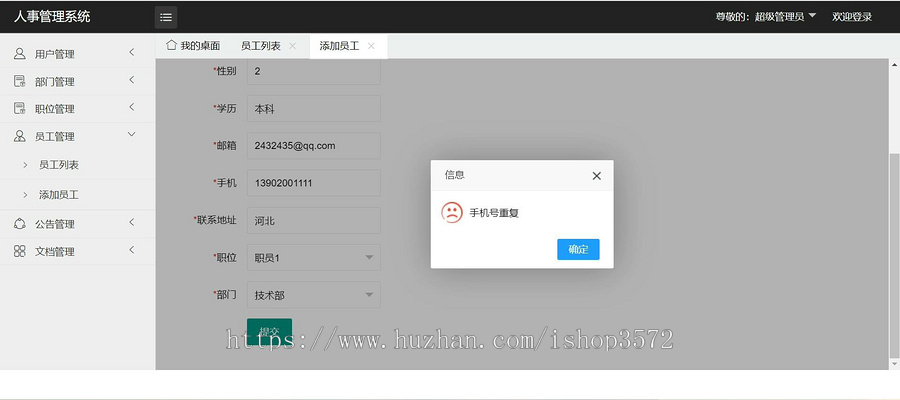This screenshot has width=900, height=400.
Task: Open the 职位 dropdown showing 职员1
Action: (313, 258)
